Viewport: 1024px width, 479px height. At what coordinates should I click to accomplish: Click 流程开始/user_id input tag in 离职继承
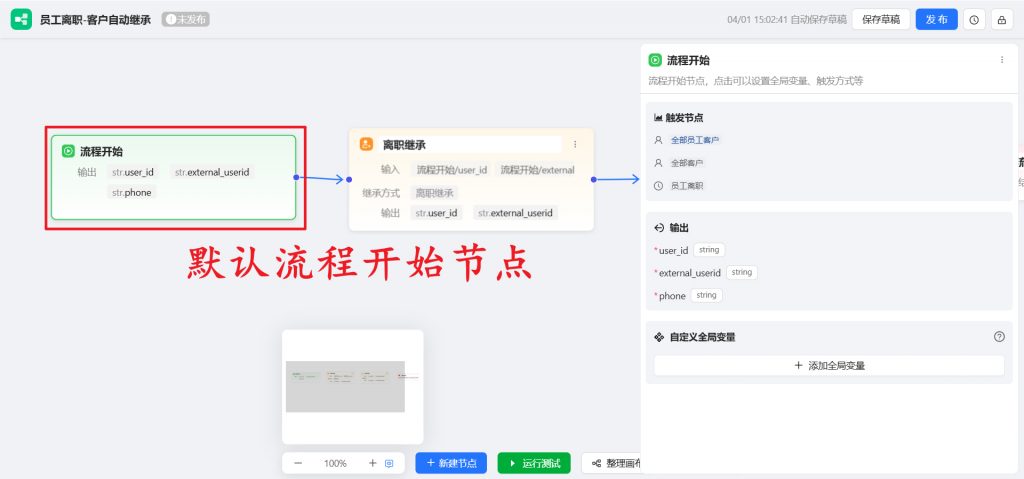tap(452, 170)
